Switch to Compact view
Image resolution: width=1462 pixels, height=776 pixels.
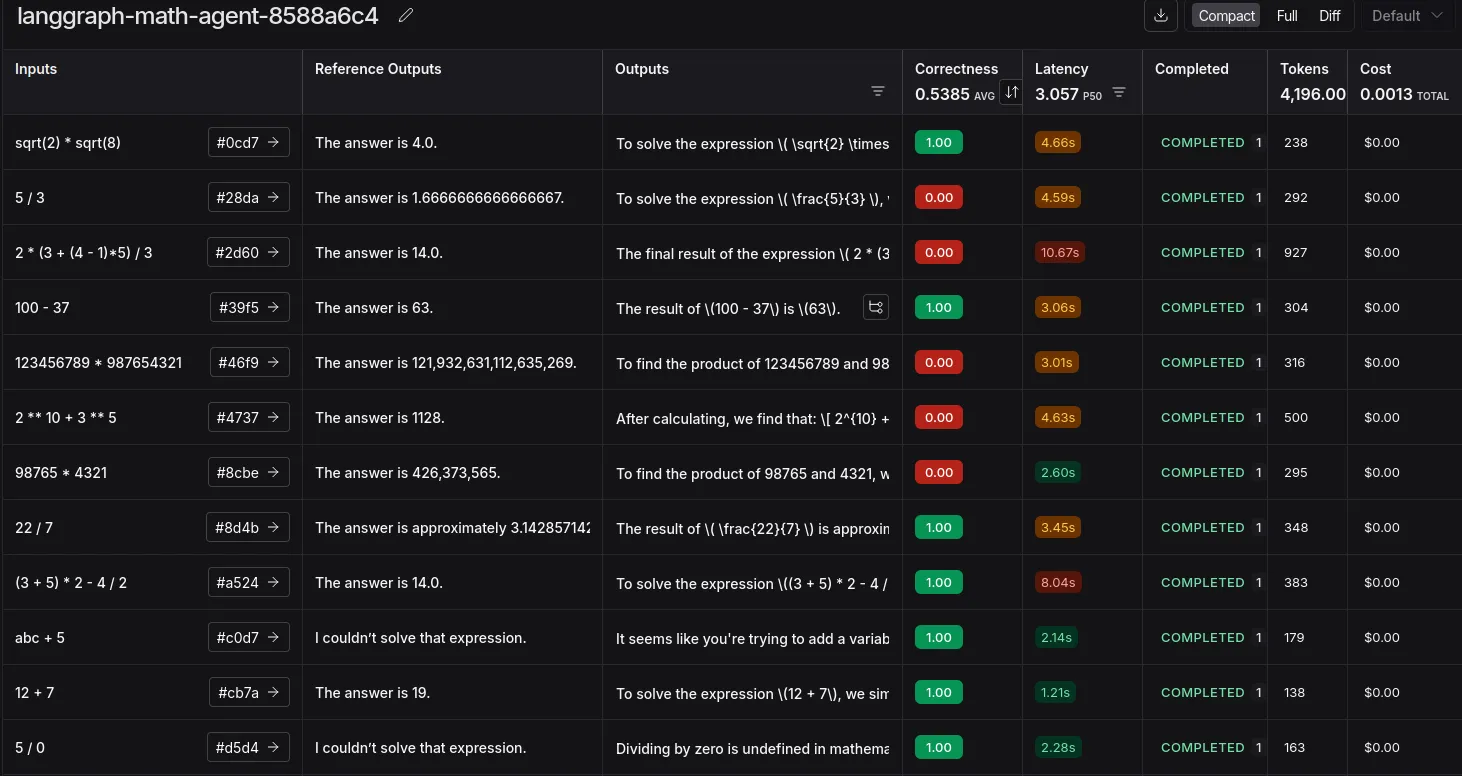click(x=1226, y=16)
